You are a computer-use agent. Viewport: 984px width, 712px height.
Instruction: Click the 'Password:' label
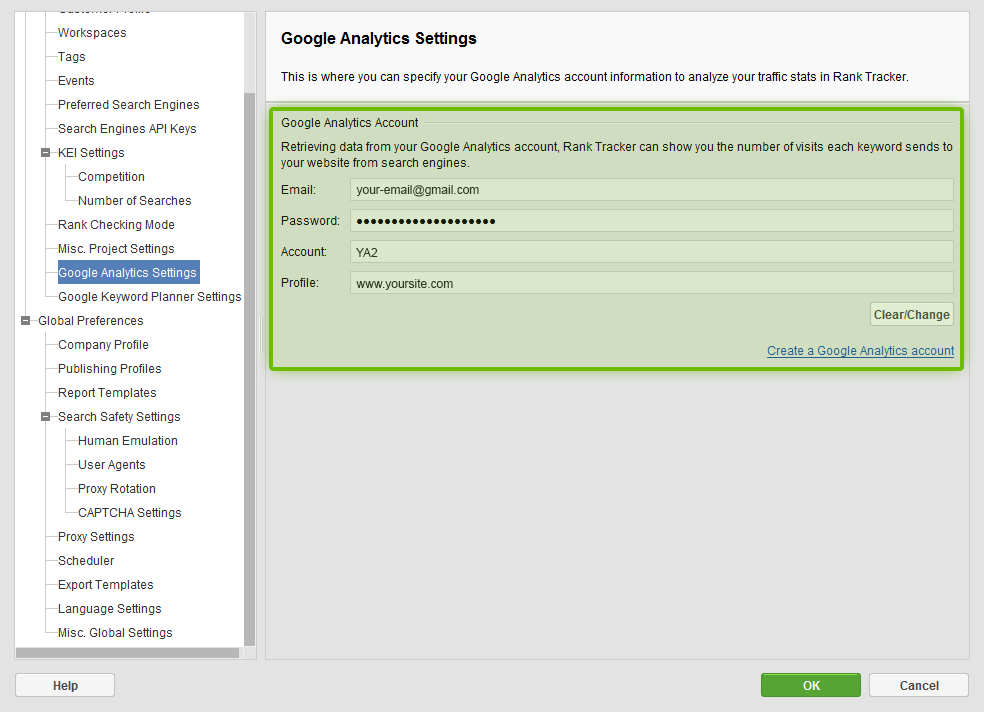click(310, 221)
